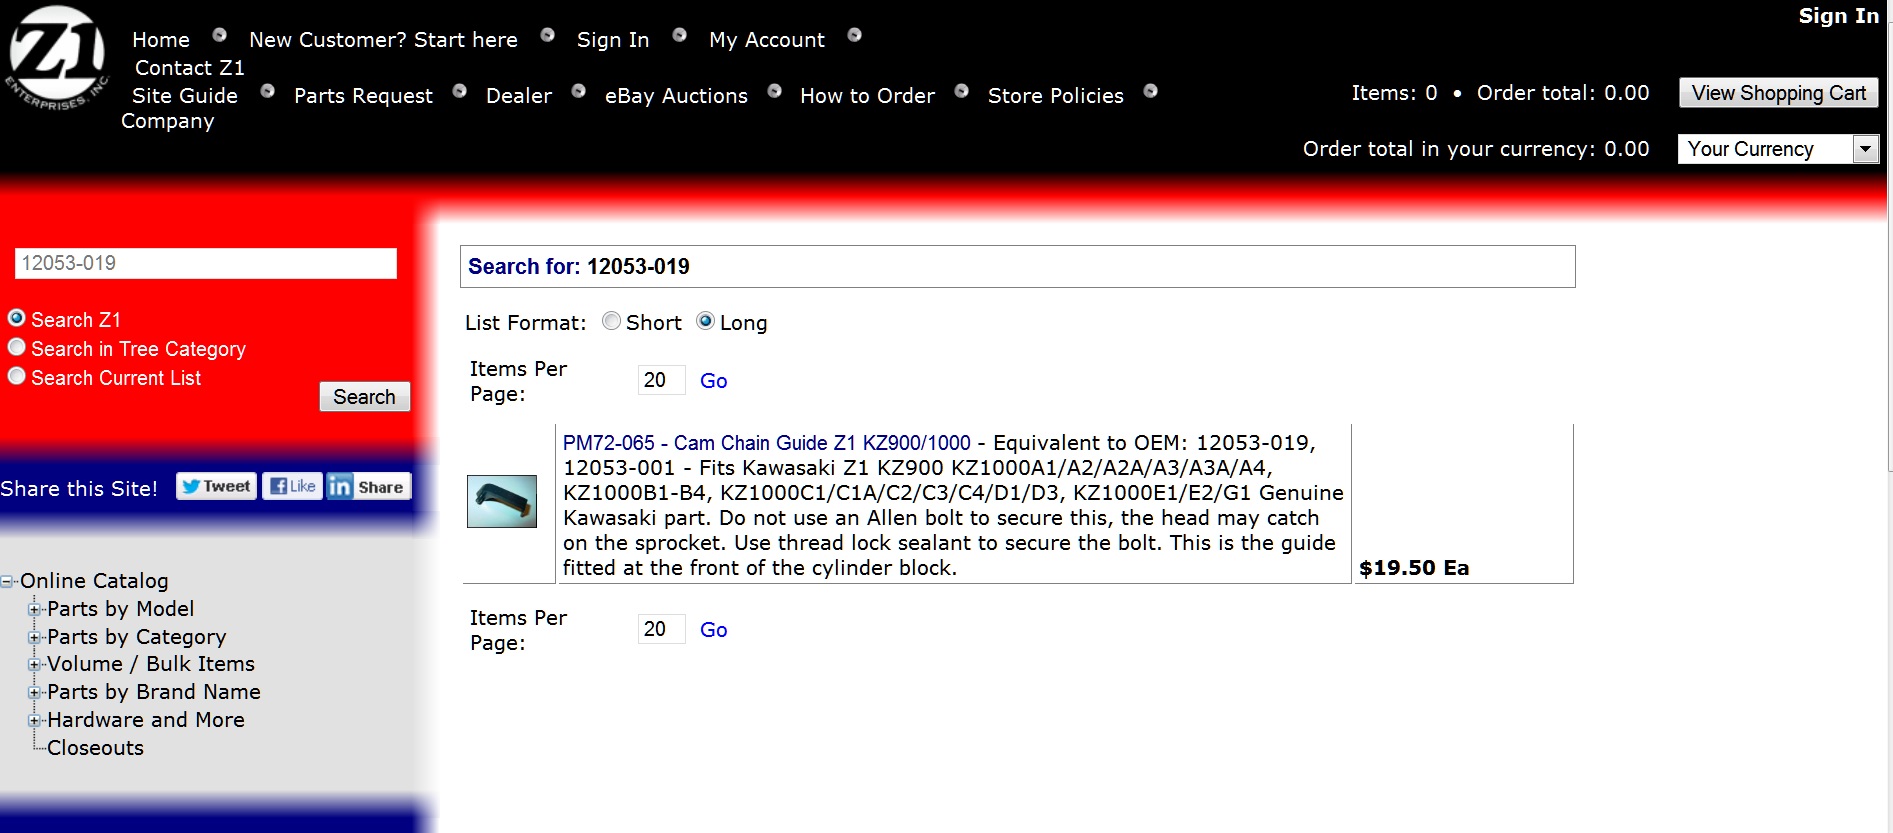Screen dimensions: 1893x833
Task: Click the upper Go link
Action: tap(713, 381)
